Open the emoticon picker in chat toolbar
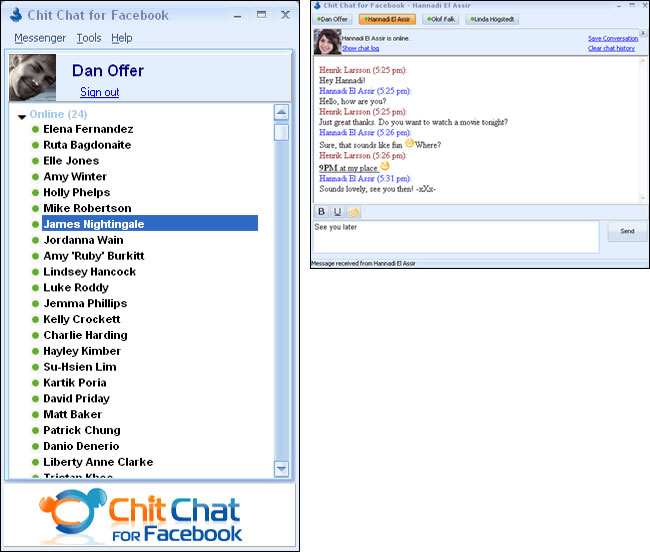650x552 pixels. tap(353, 212)
